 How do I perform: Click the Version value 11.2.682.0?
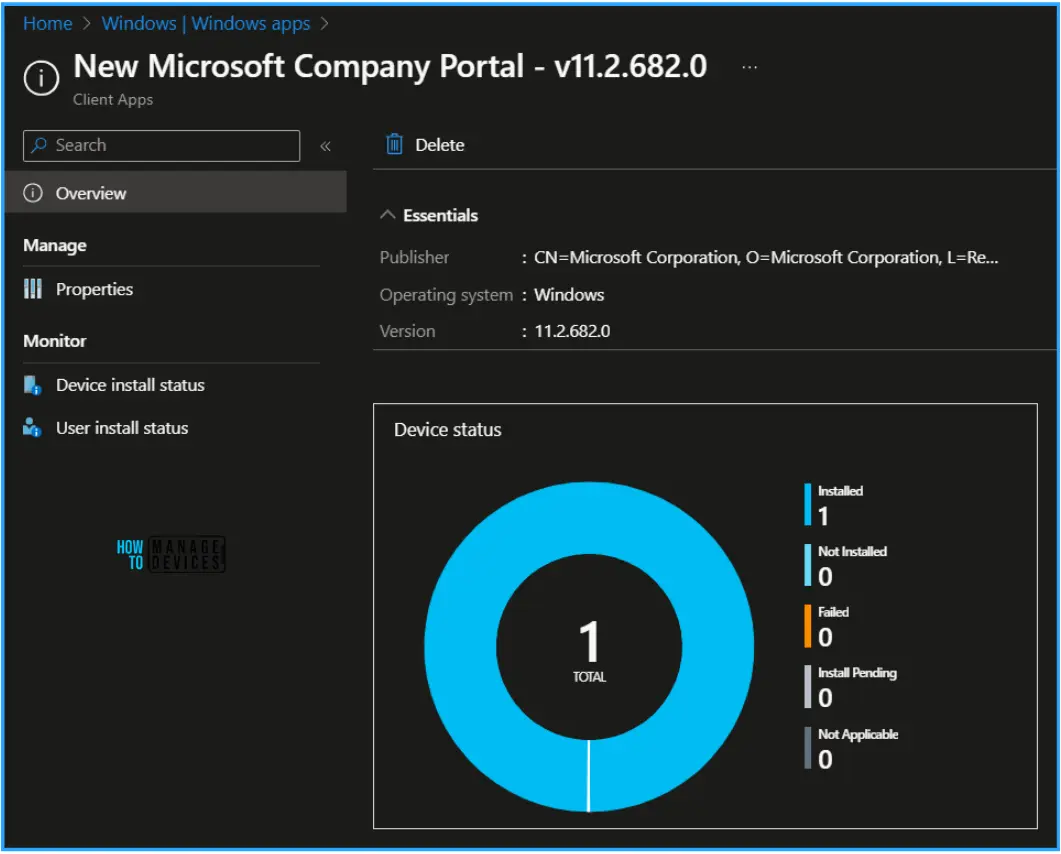(x=572, y=331)
